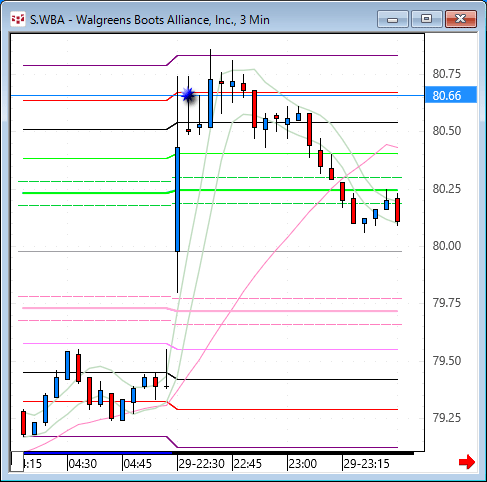Viewport: 487px width, 482px height.
Task: Click the 80.50 price axis label
Action: [x=447, y=131]
